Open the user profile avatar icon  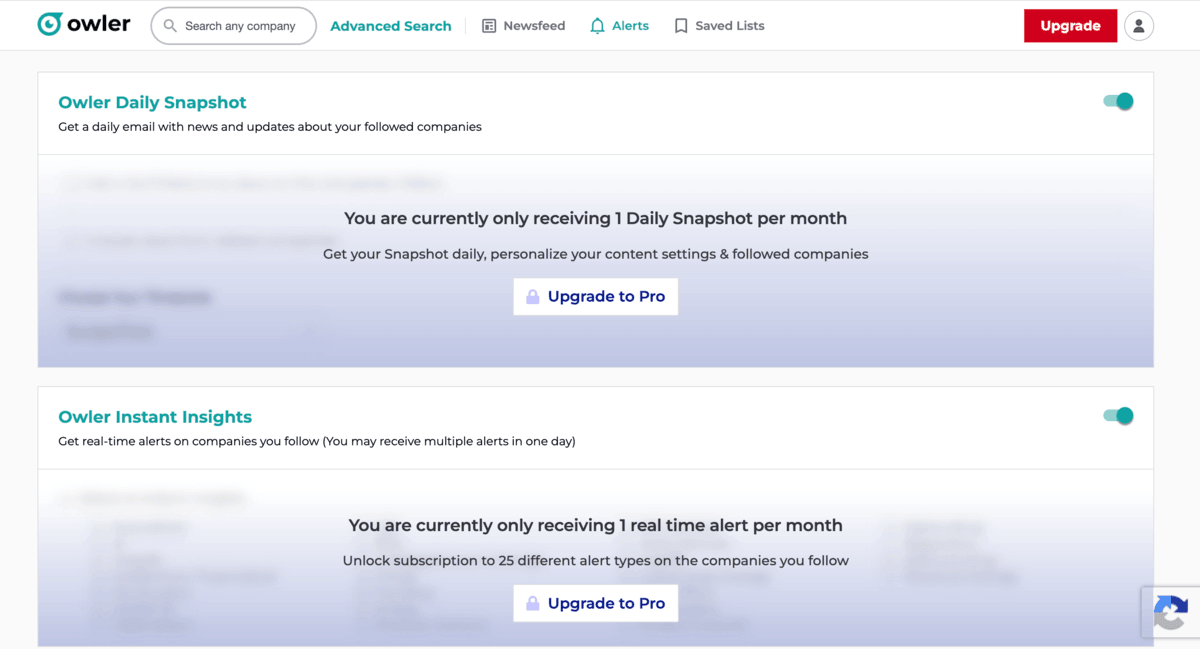pos(1139,26)
